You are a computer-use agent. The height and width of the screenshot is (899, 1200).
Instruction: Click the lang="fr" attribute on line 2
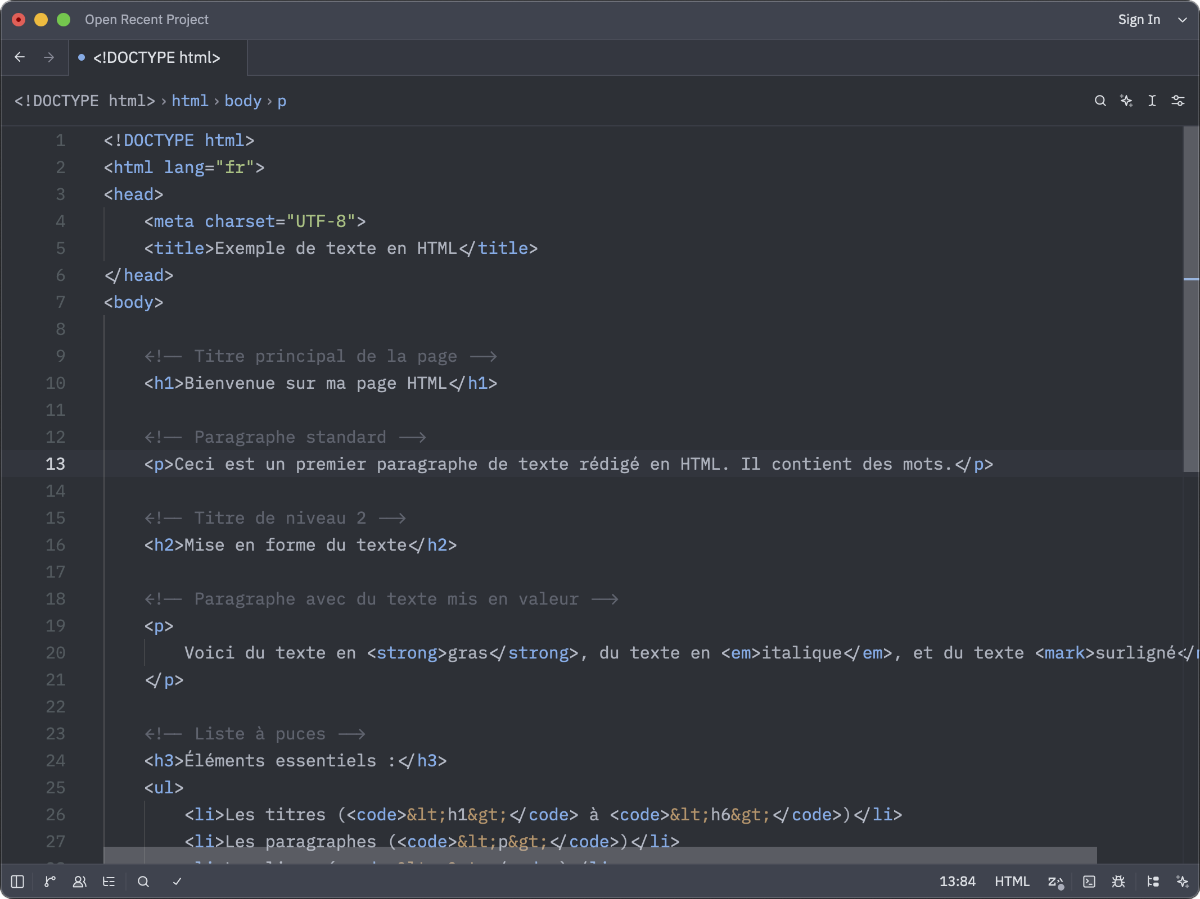pos(209,167)
